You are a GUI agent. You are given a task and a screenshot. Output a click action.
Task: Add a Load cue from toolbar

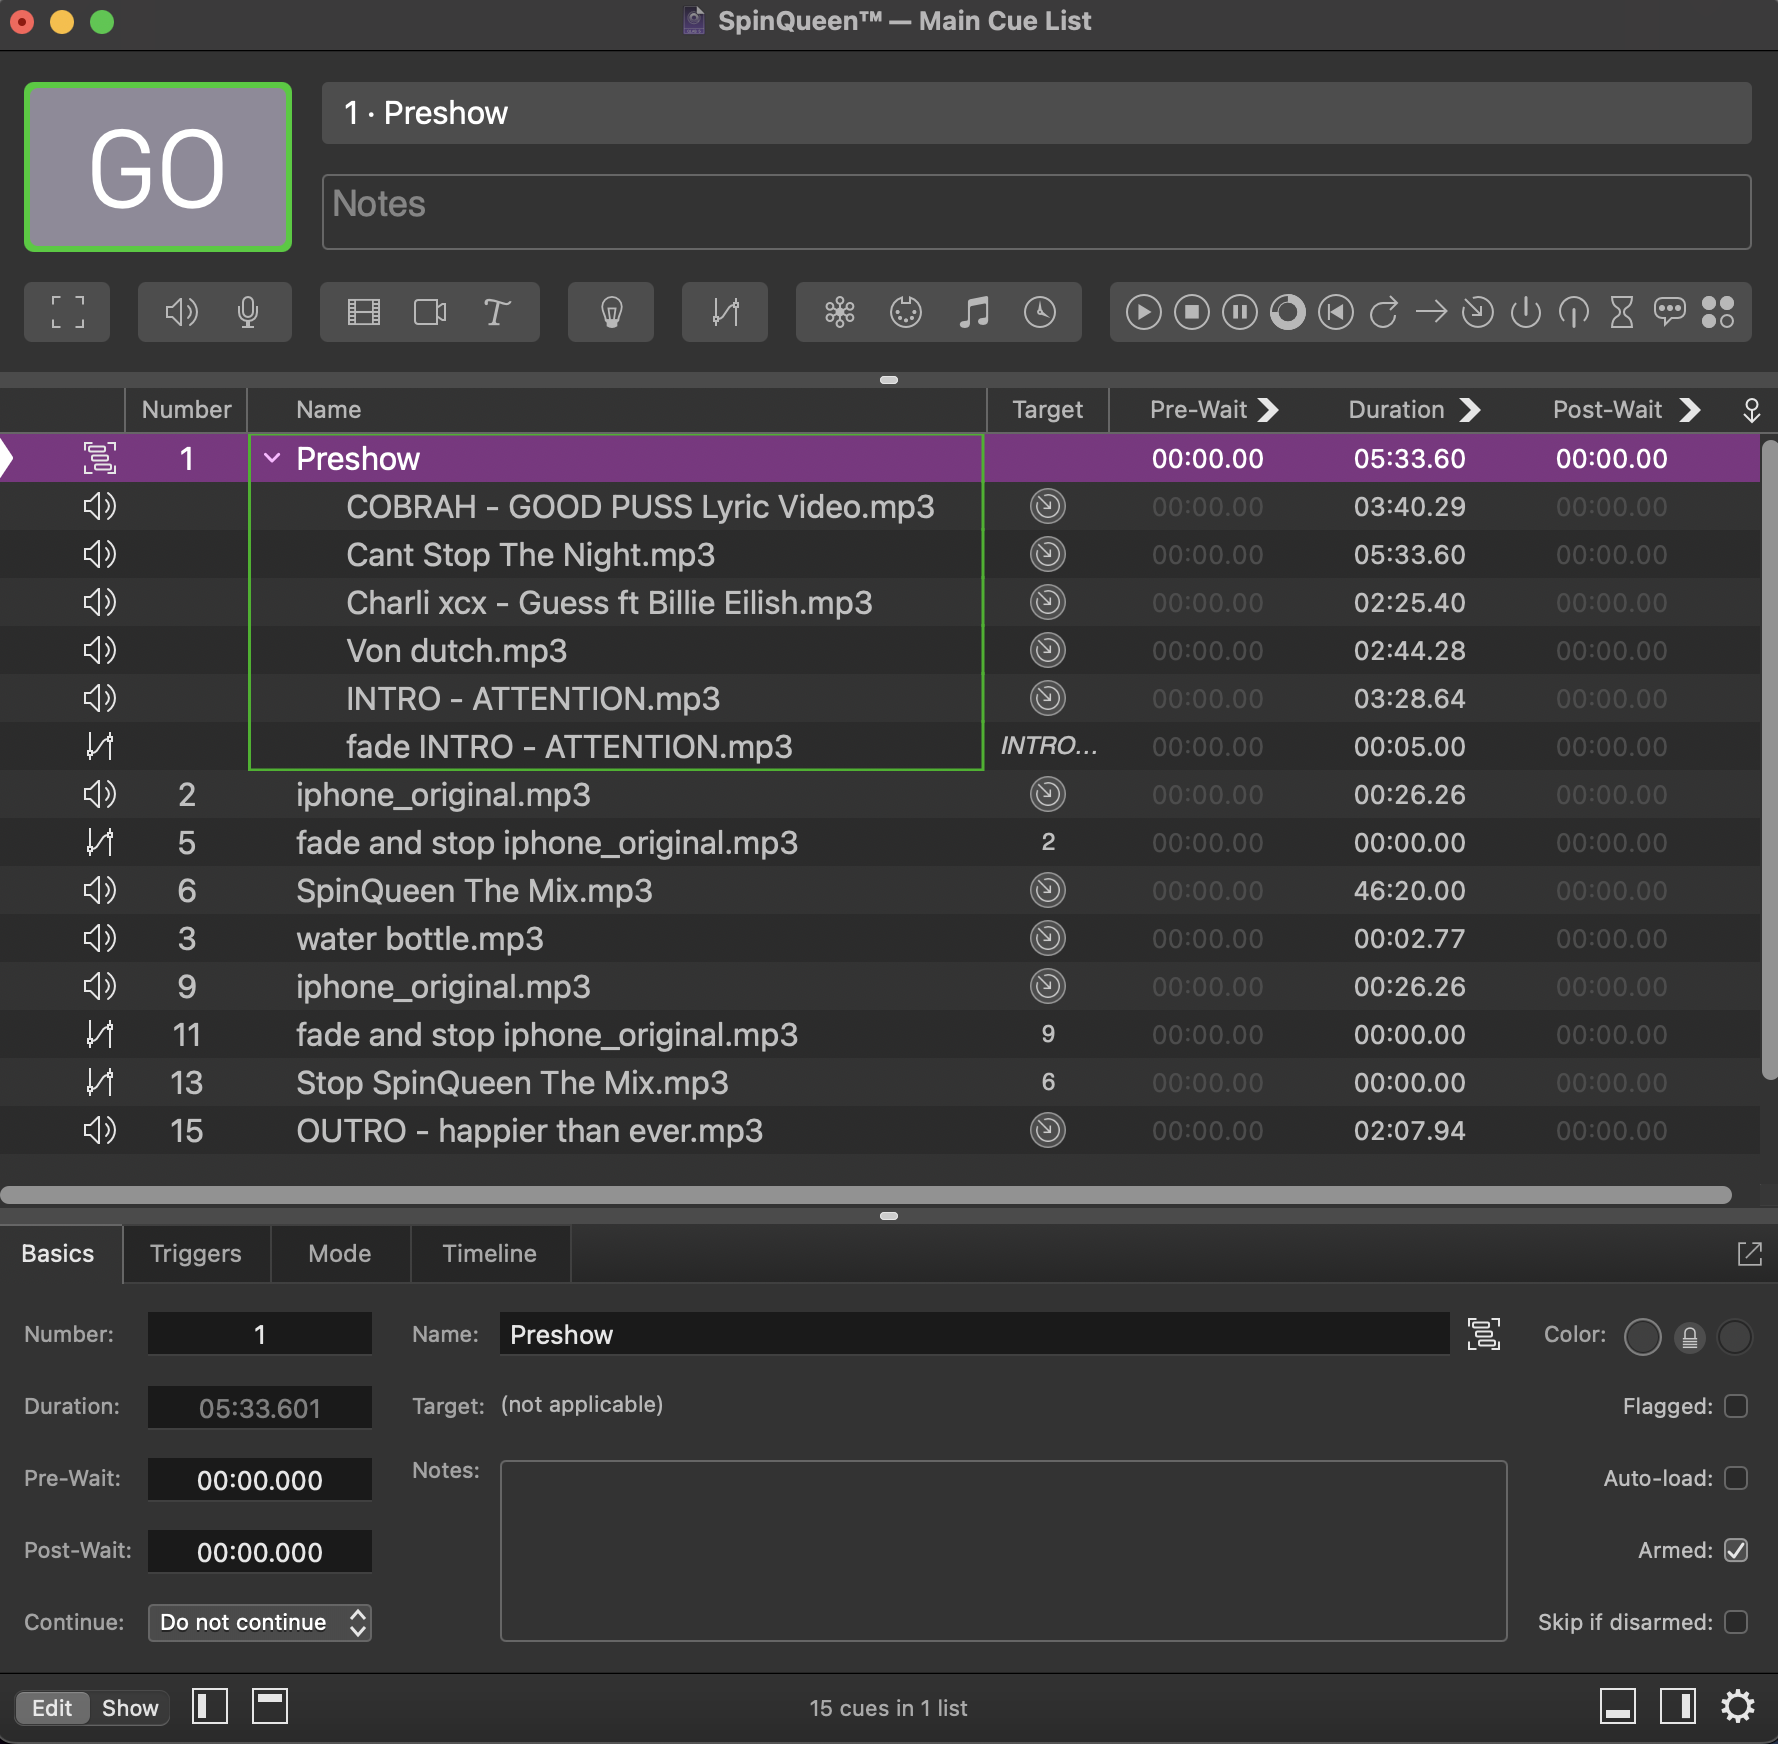pyautogui.click(x=1287, y=312)
